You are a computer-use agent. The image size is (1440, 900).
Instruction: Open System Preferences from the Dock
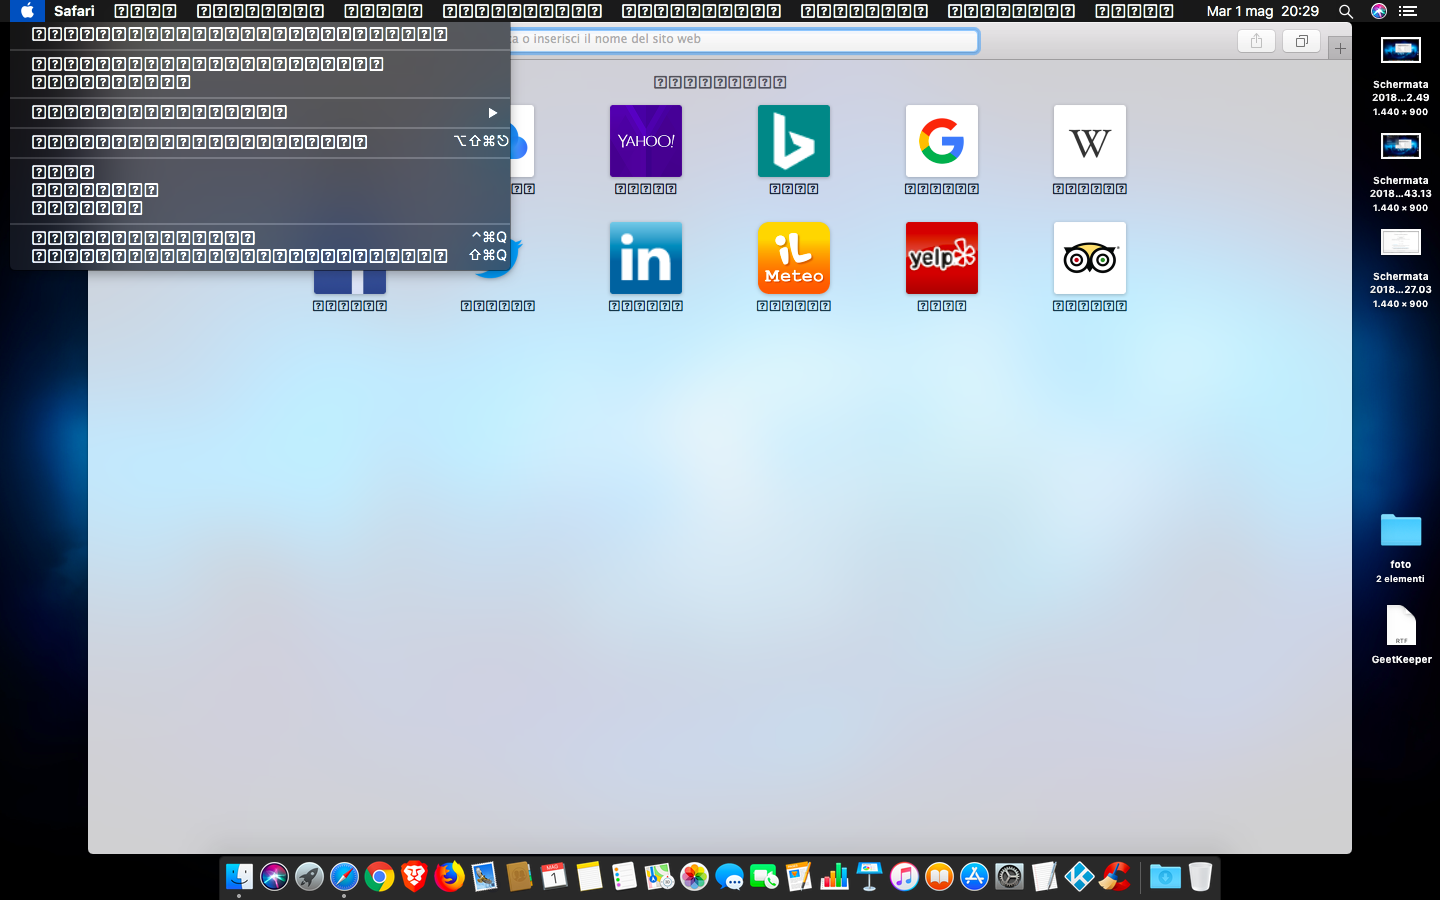tap(1009, 877)
